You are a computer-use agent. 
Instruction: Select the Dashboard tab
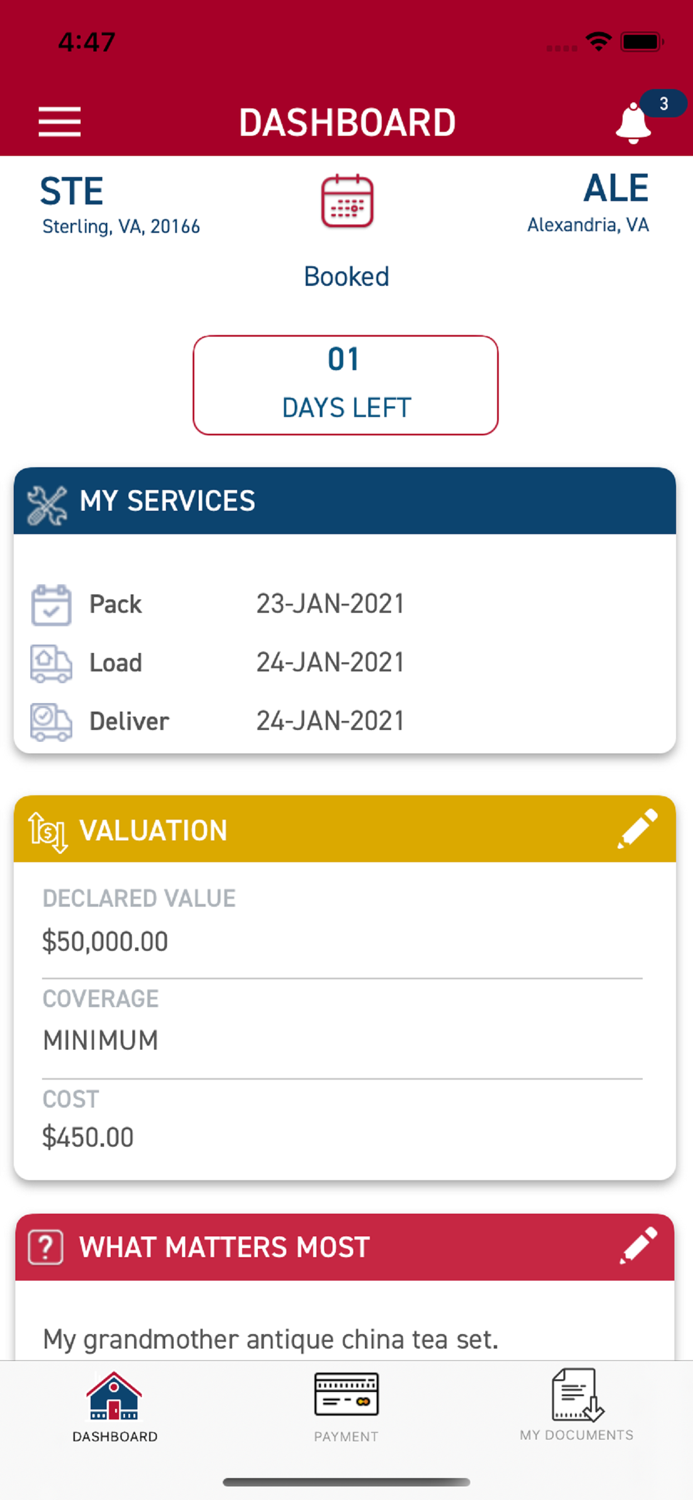(115, 1406)
